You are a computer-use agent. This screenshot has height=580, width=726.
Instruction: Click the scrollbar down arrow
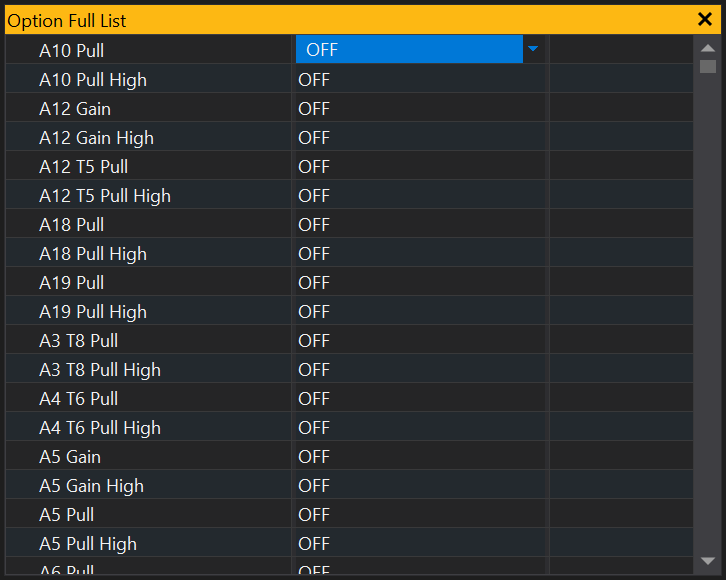[x=708, y=561]
